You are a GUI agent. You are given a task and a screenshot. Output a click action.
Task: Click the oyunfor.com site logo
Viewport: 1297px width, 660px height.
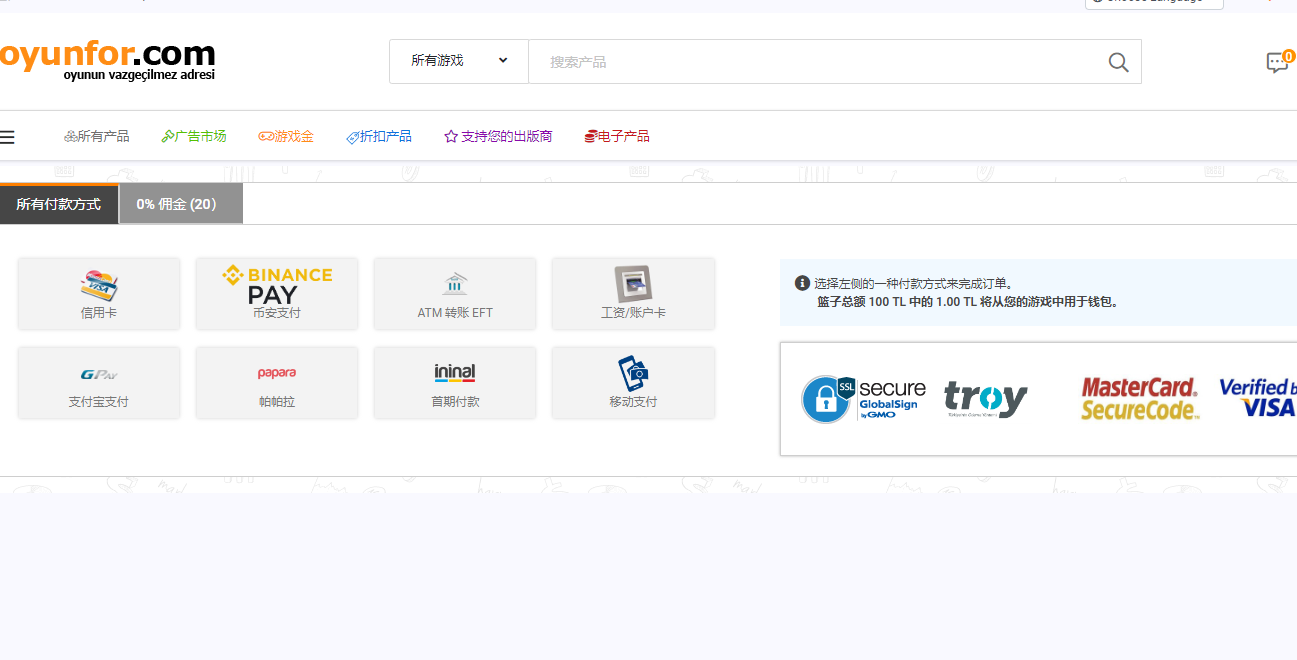[108, 57]
